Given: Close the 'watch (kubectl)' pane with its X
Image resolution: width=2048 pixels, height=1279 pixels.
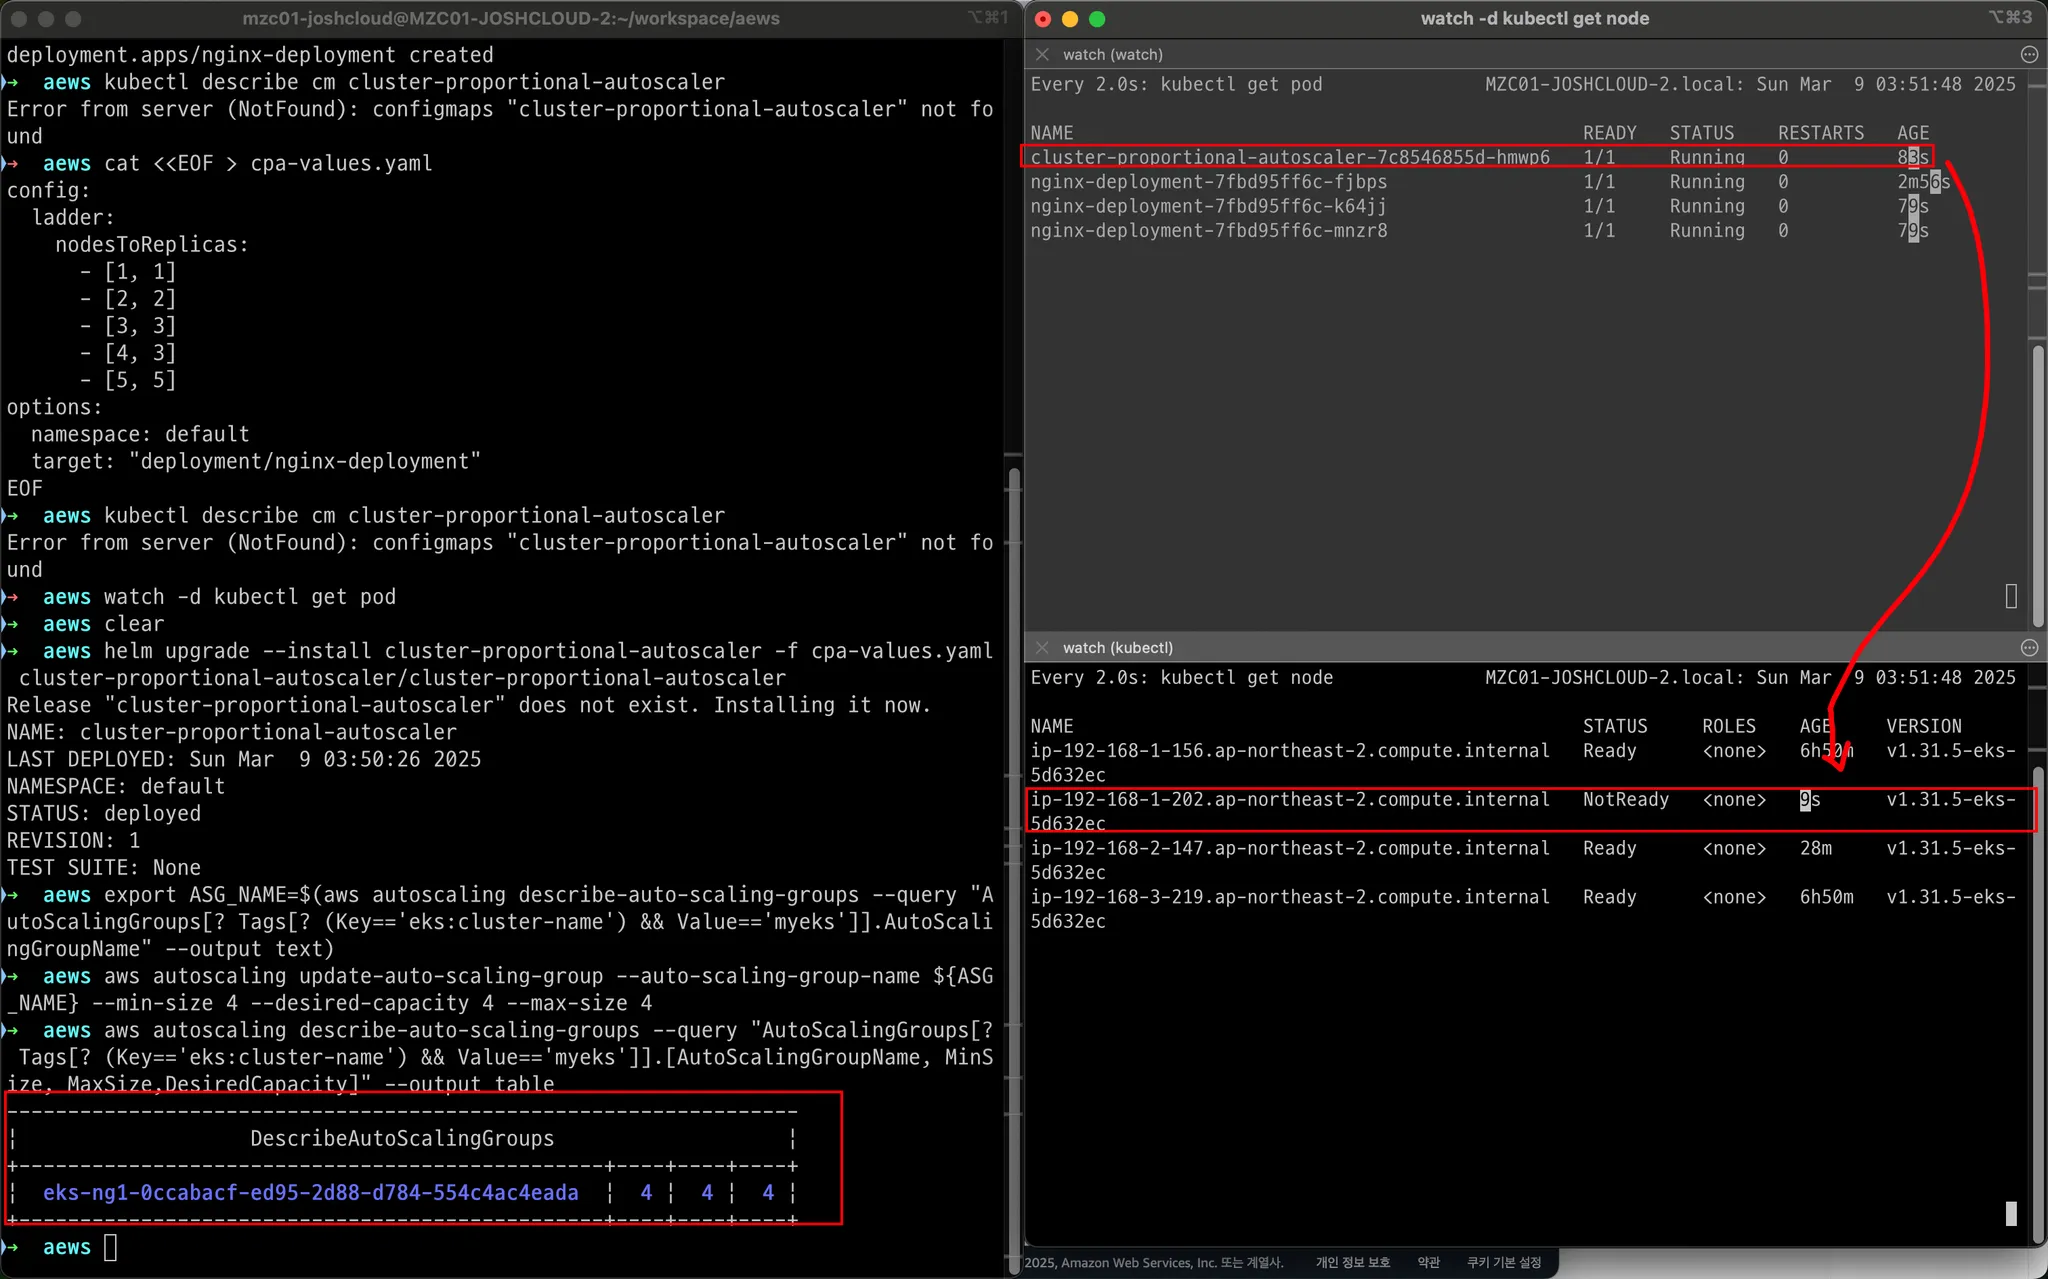Looking at the screenshot, I should coord(1042,647).
